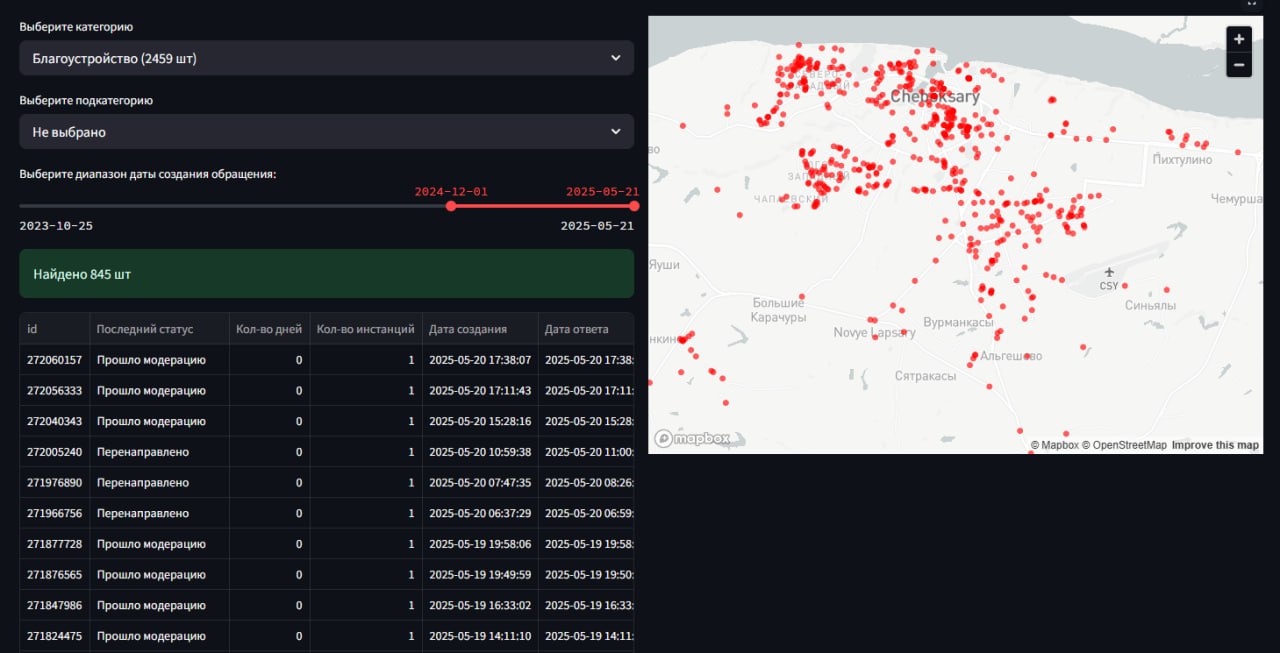The image size is (1280, 653).
Task: Sort table by 'Последний статус' column header
Action: (x=145, y=329)
